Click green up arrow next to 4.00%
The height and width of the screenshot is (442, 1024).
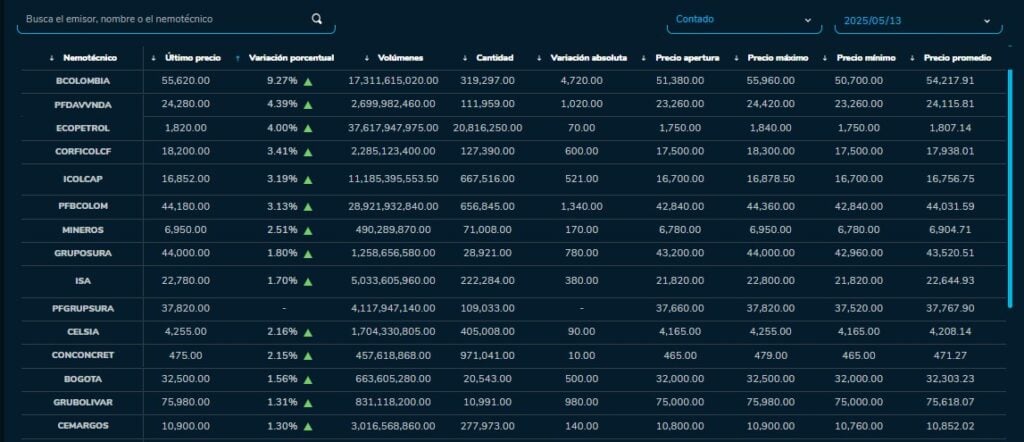(308, 128)
